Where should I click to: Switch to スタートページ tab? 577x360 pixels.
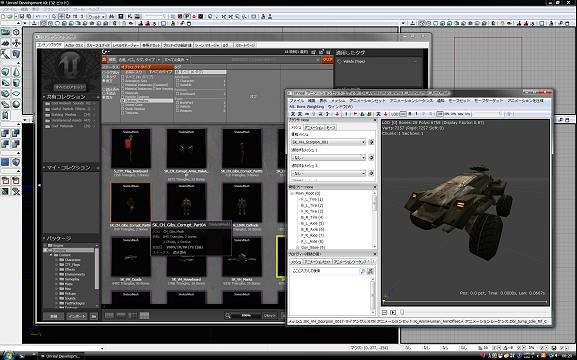pyautogui.click(x=245, y=45)
